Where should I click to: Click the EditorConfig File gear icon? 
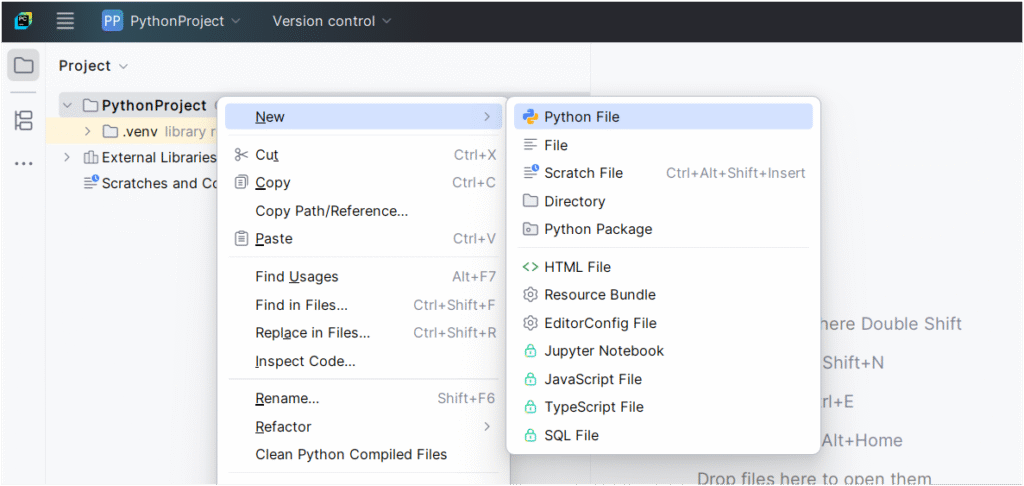(530, 323)
